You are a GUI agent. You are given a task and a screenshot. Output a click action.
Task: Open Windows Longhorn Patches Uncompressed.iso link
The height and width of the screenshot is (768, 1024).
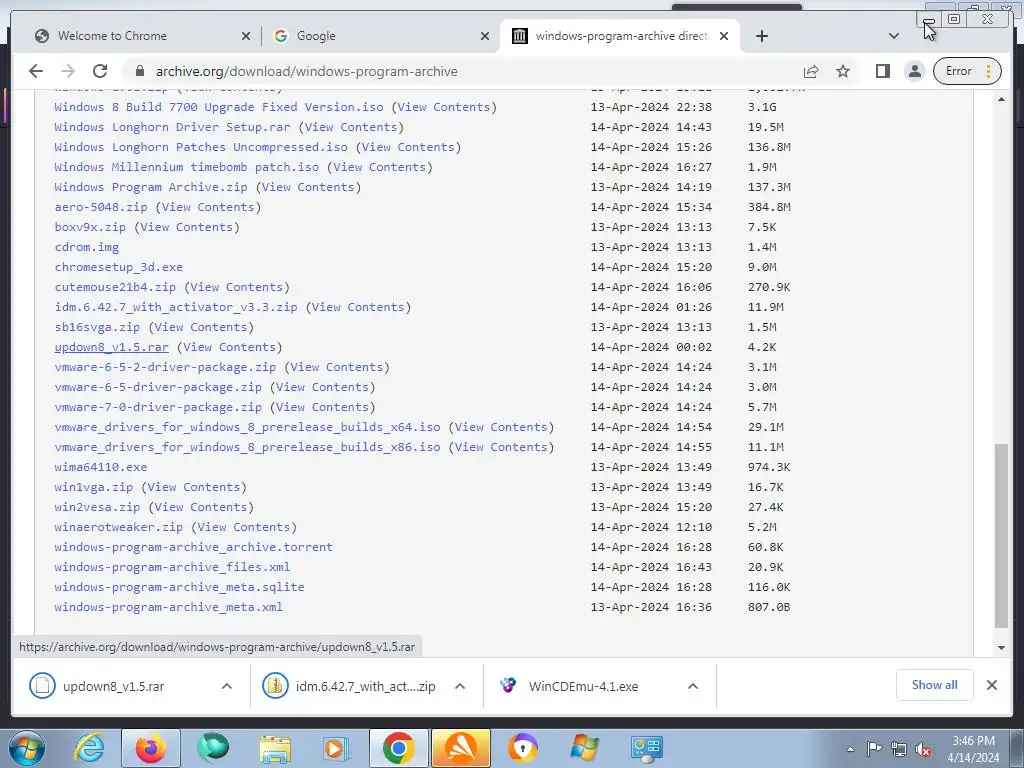pyautogui.click(x=201, y=147)
